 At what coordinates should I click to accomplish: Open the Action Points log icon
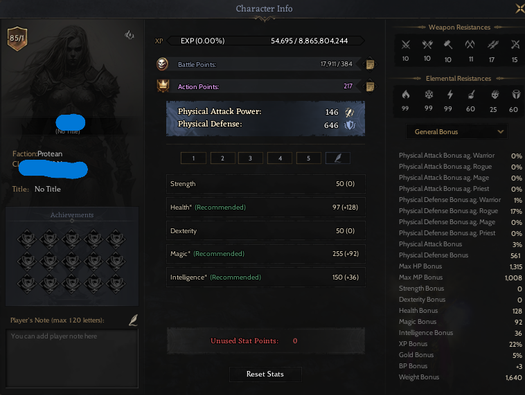pos(370,86)
